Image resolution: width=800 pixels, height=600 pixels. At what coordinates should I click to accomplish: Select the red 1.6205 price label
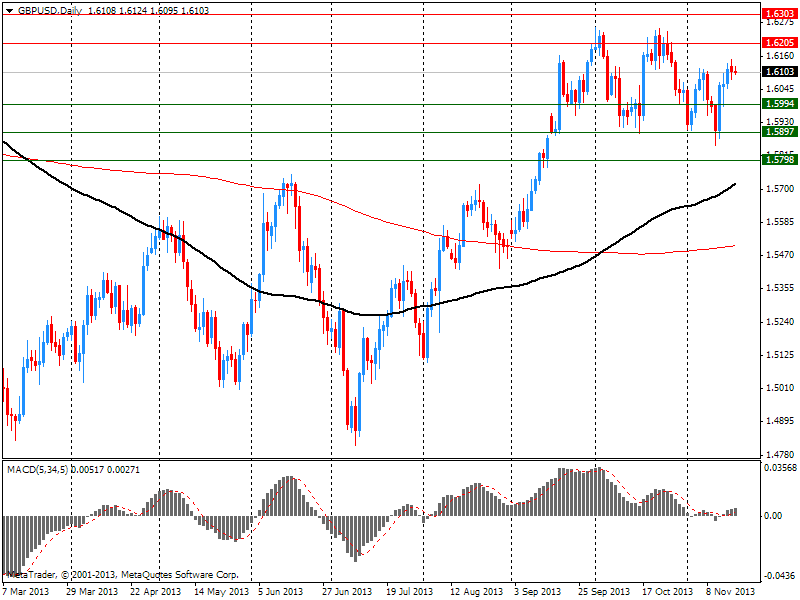click(x=778, y=43)
